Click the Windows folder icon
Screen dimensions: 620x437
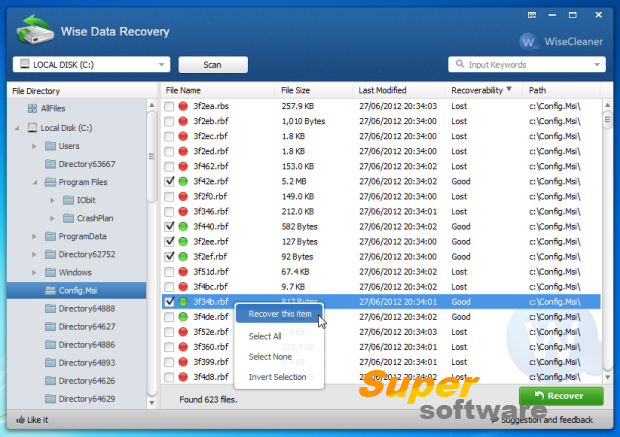click(x=50, y=272)
